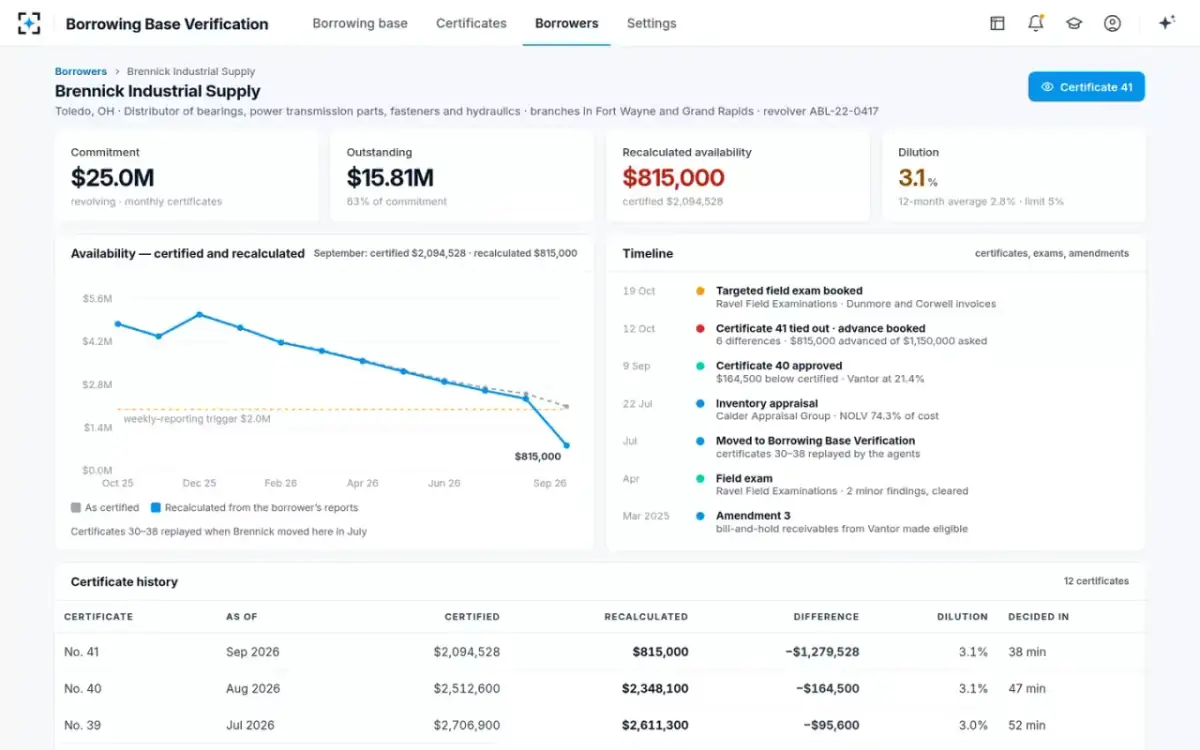The height and width of the screenshot is (750, 1200).
Task: Open 'Targeted field exam booked' entry
Action: click(x=789, y=291)
